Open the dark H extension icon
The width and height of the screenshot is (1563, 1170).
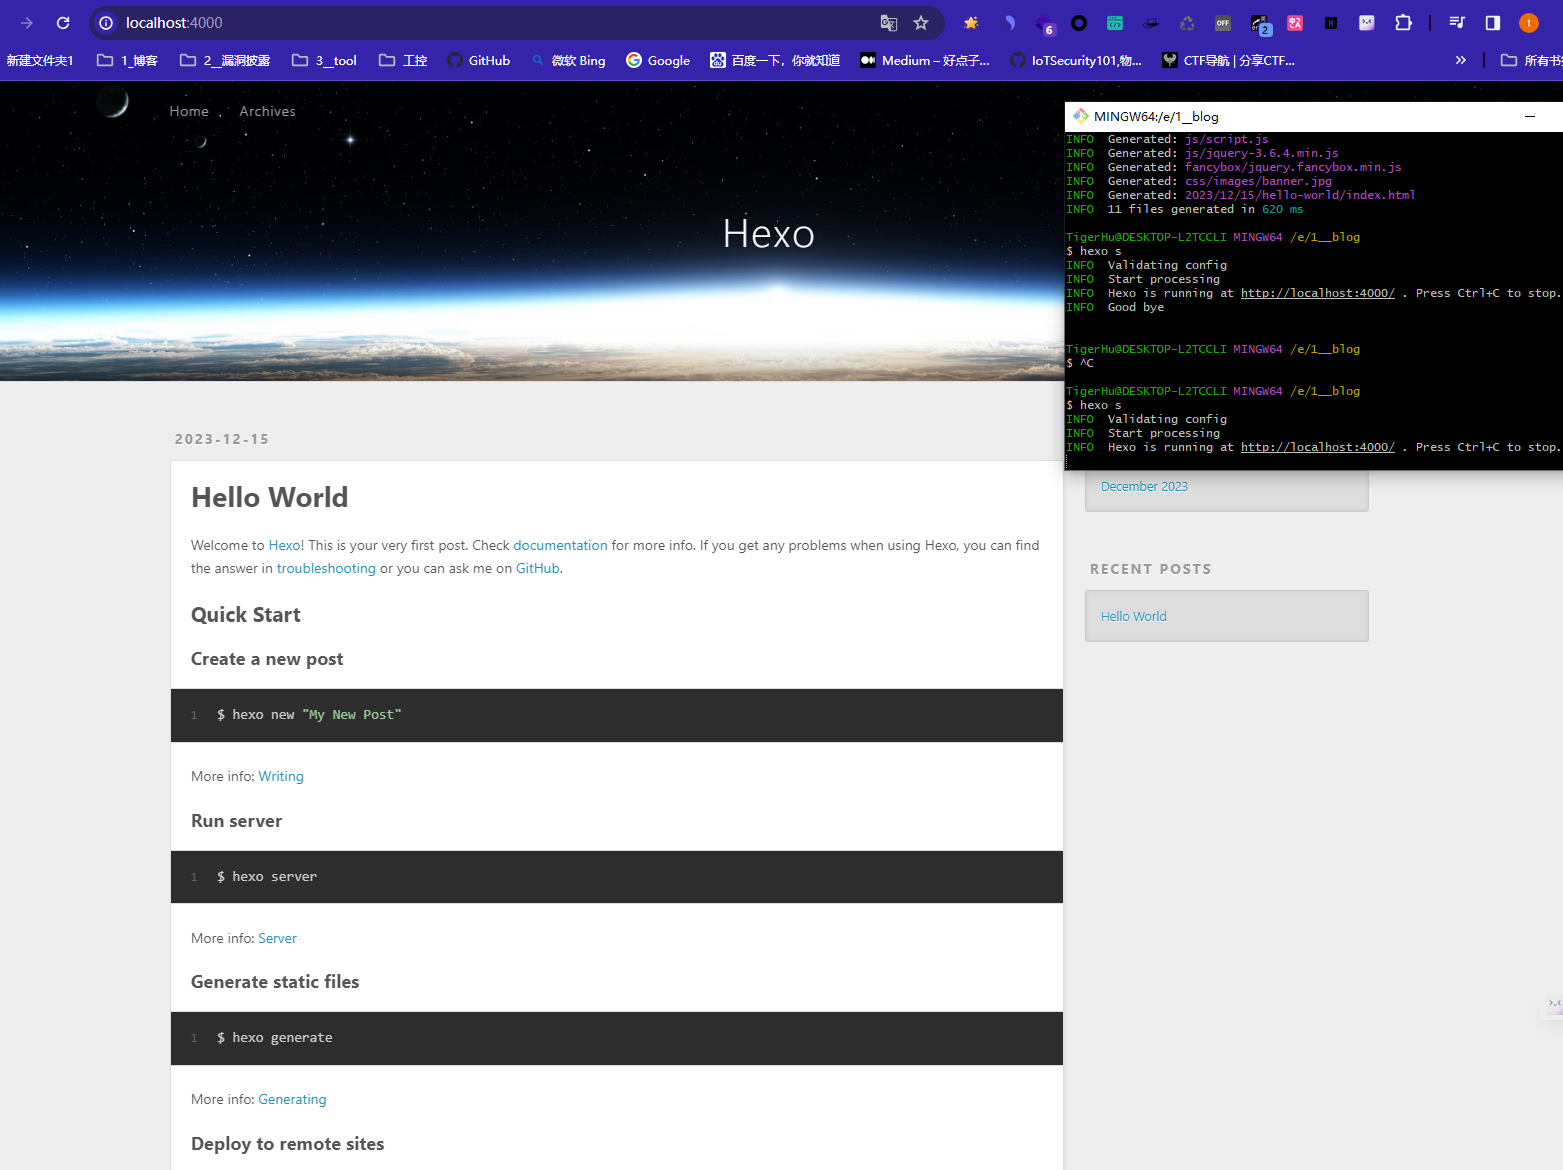[x=1331, y=23]
